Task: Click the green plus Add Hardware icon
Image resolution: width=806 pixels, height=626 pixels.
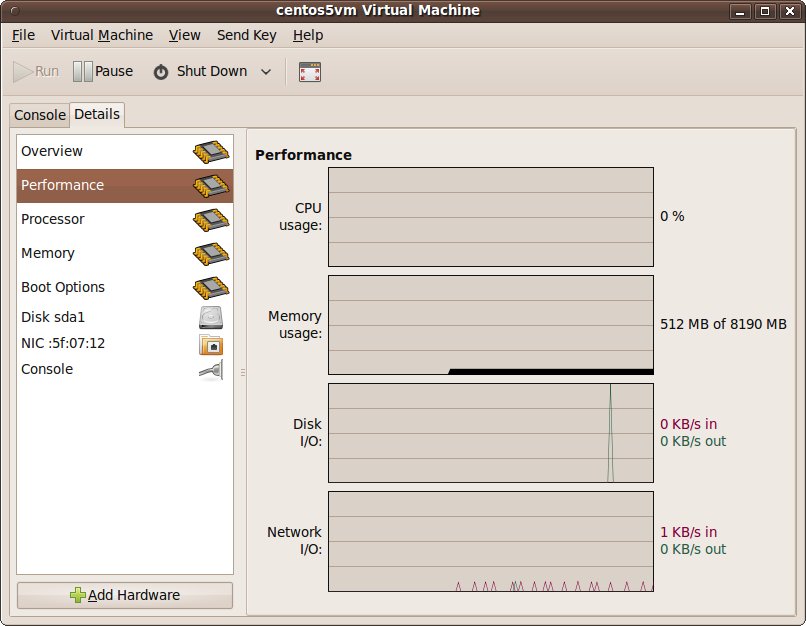Action: (78, 595)
